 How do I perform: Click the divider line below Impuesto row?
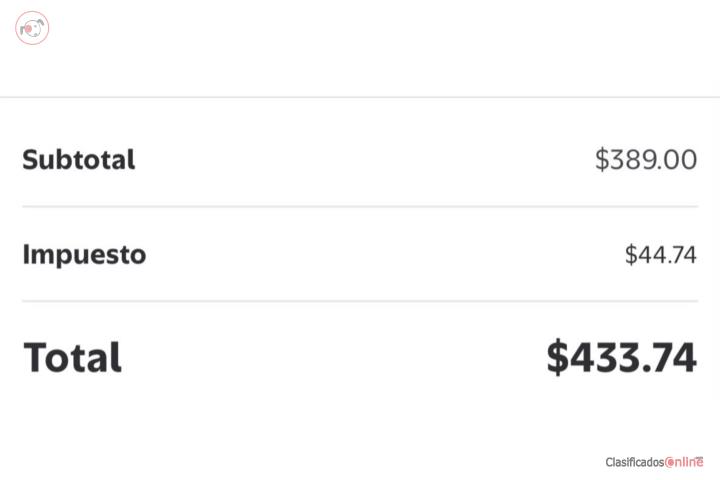pos(360,301)
